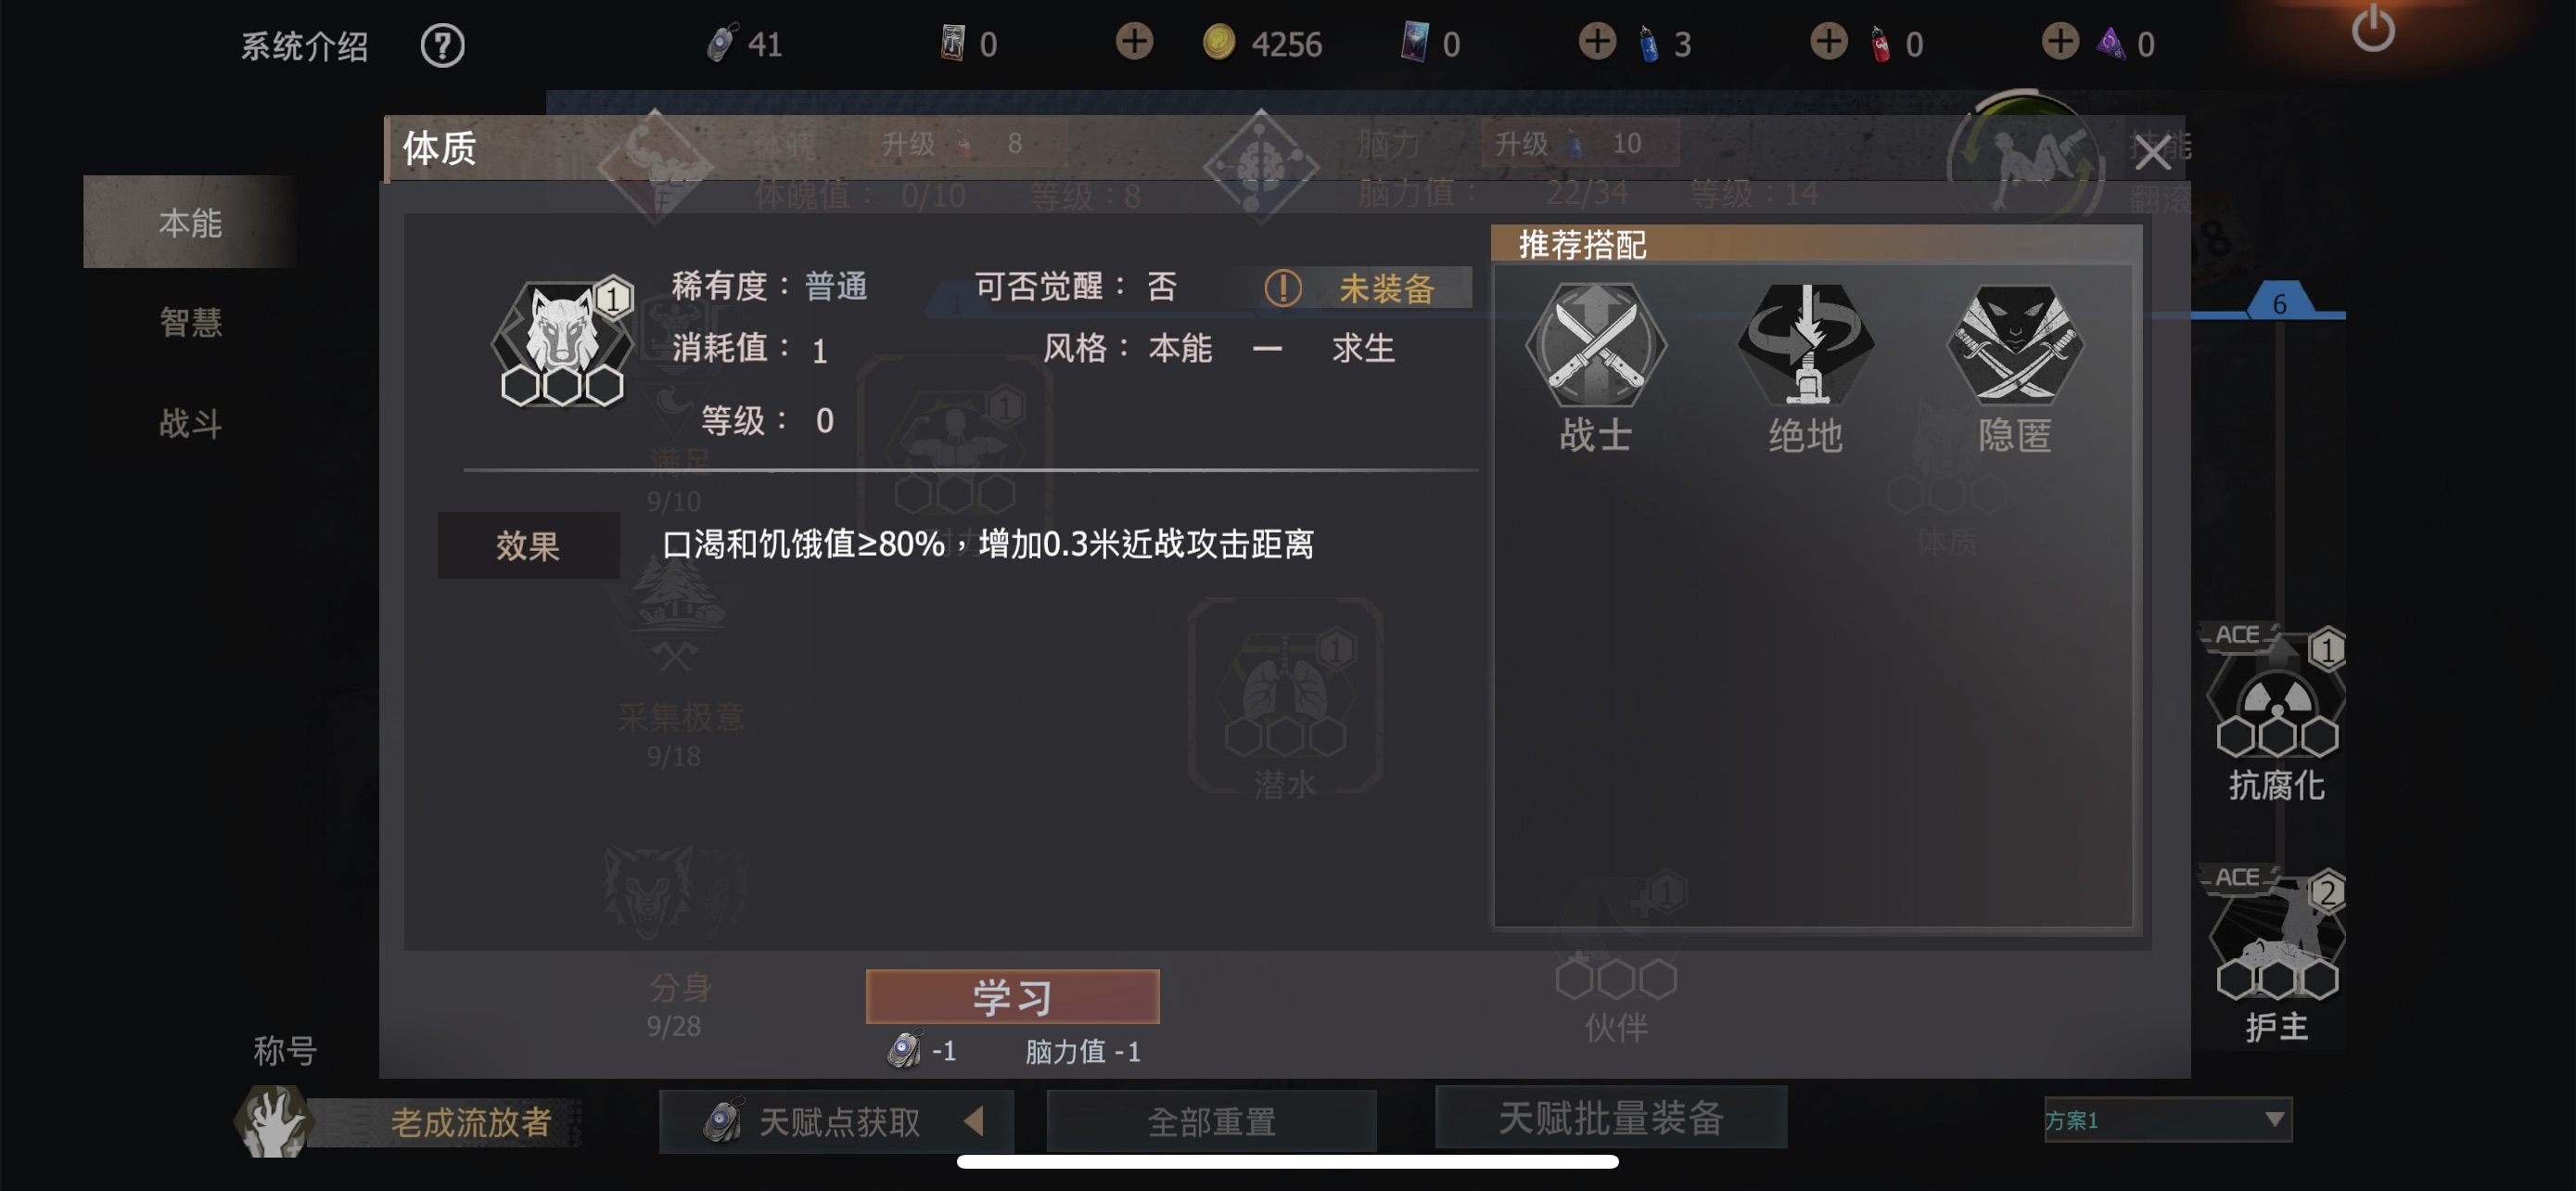This screenshot has height=1191, width=2576.
Task: Add gold coins with the plus icon
Action: 1134,42
